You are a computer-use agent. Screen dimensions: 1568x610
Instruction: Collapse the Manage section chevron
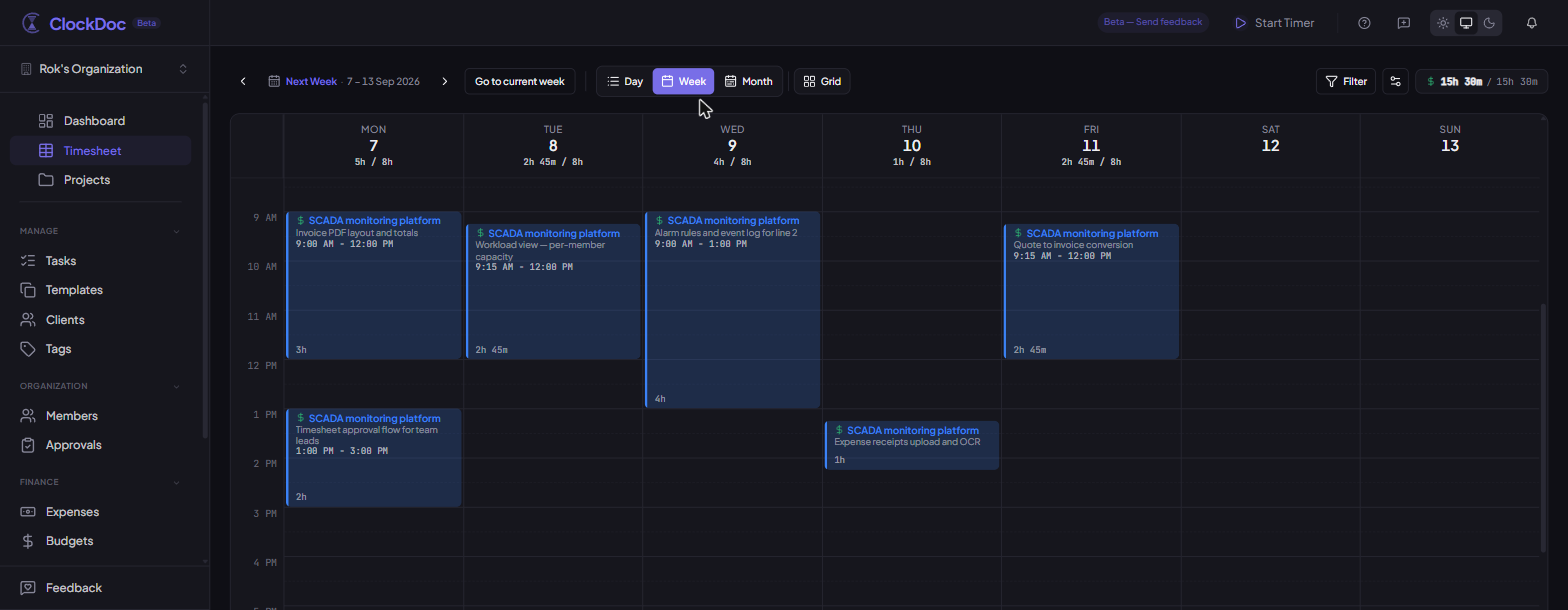[x=177, y=231]
